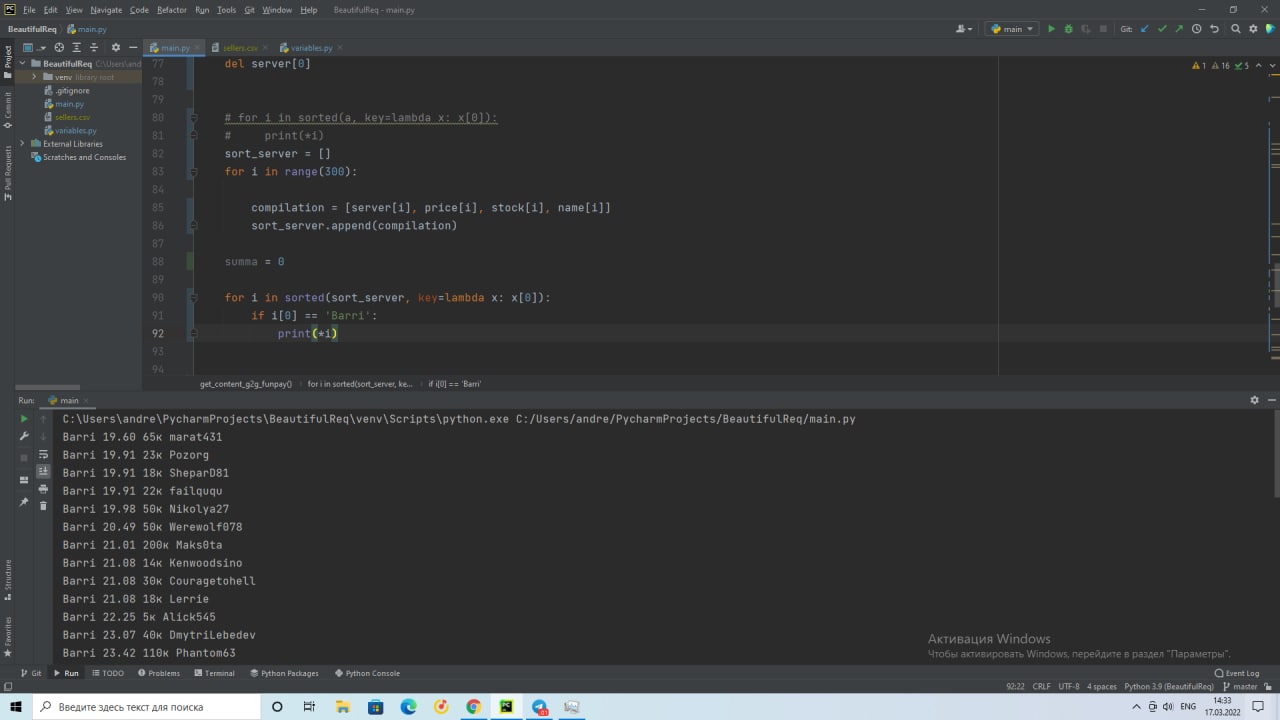The height and width of the screenshot is (720, 1280).
Task: Clear run output with the trash icon
Action: coord(43,506)
